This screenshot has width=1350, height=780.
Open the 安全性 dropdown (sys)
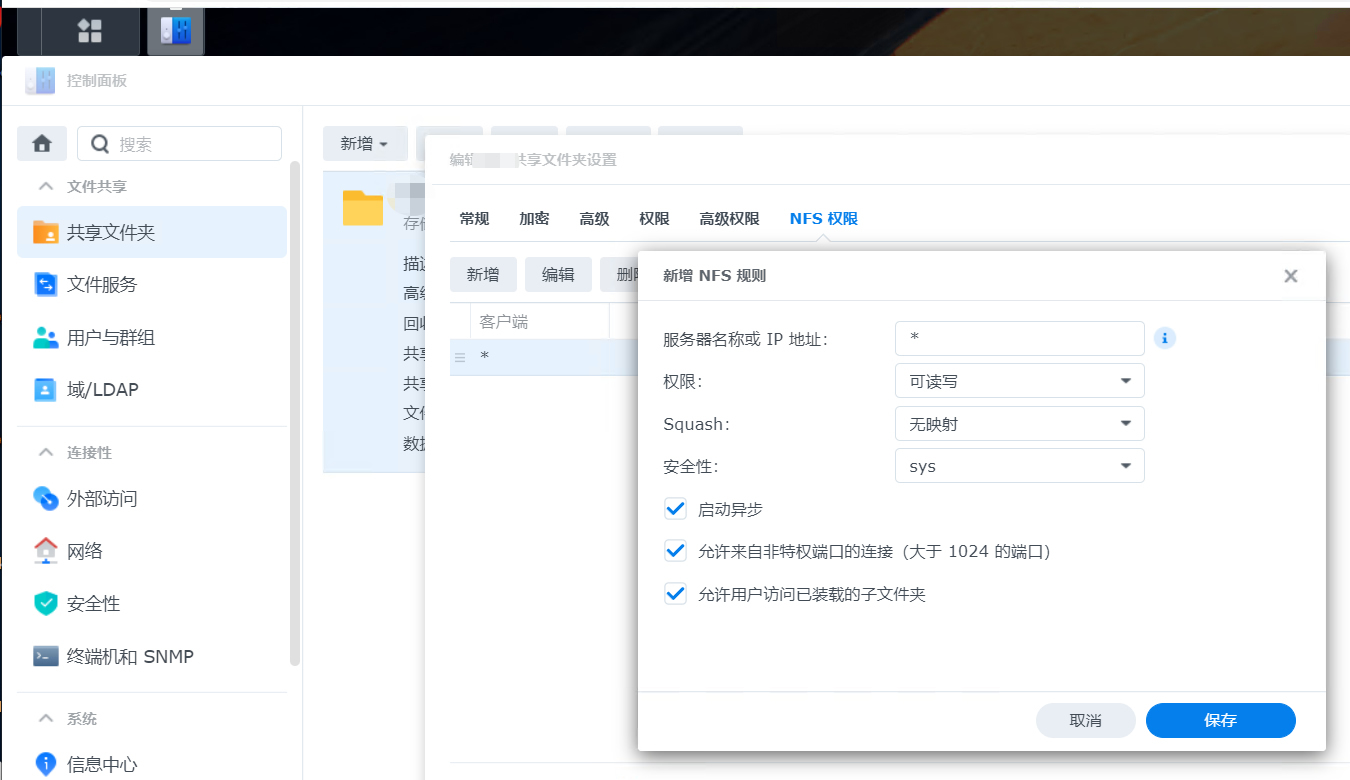click(1020, 466)
